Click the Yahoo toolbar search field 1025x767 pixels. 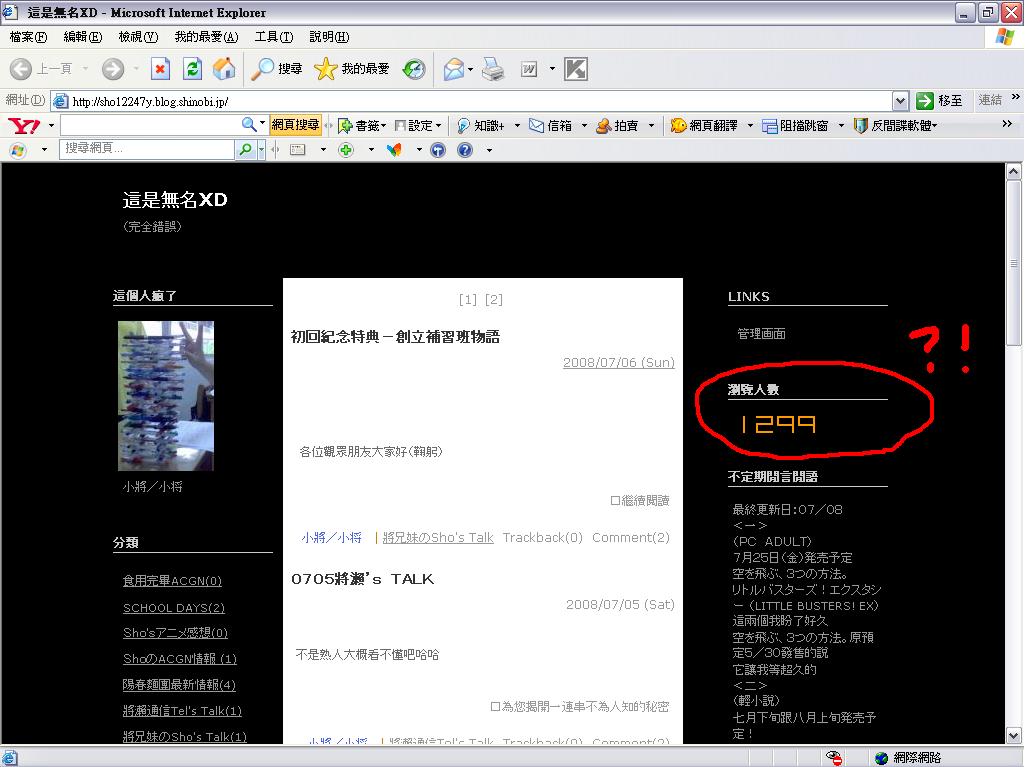point(150,125)
